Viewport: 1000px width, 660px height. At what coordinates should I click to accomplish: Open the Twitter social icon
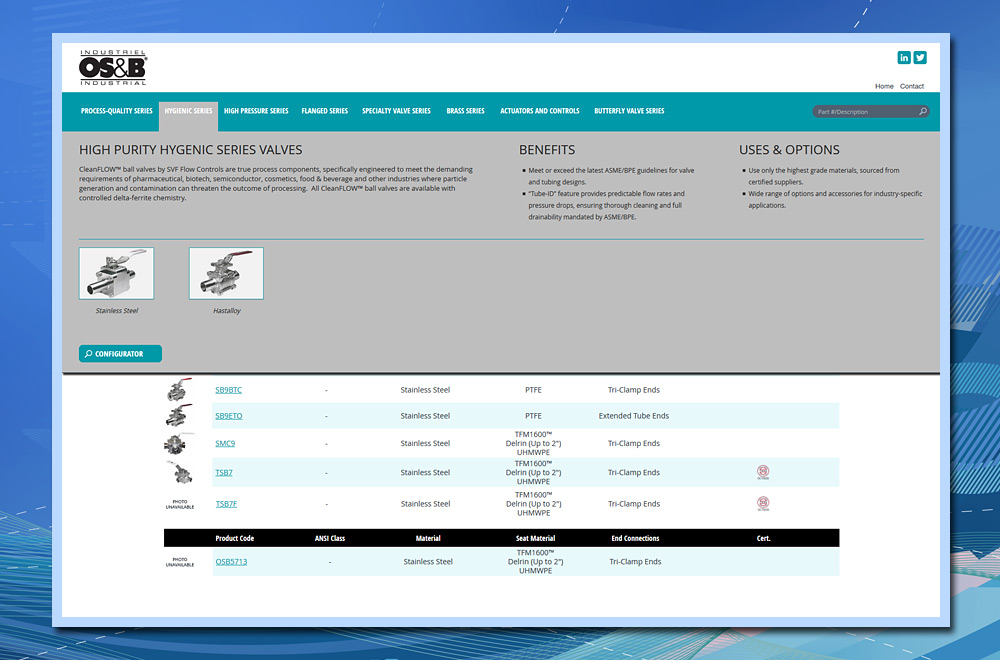click(920, 57)
